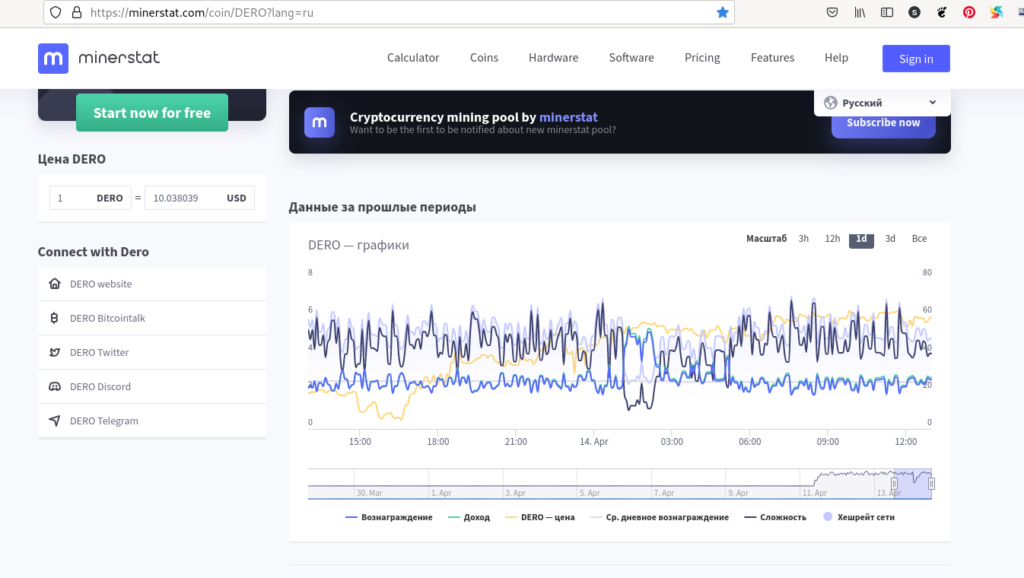Focus the USD price input field
1024x578 pixels.
[199, 198]
